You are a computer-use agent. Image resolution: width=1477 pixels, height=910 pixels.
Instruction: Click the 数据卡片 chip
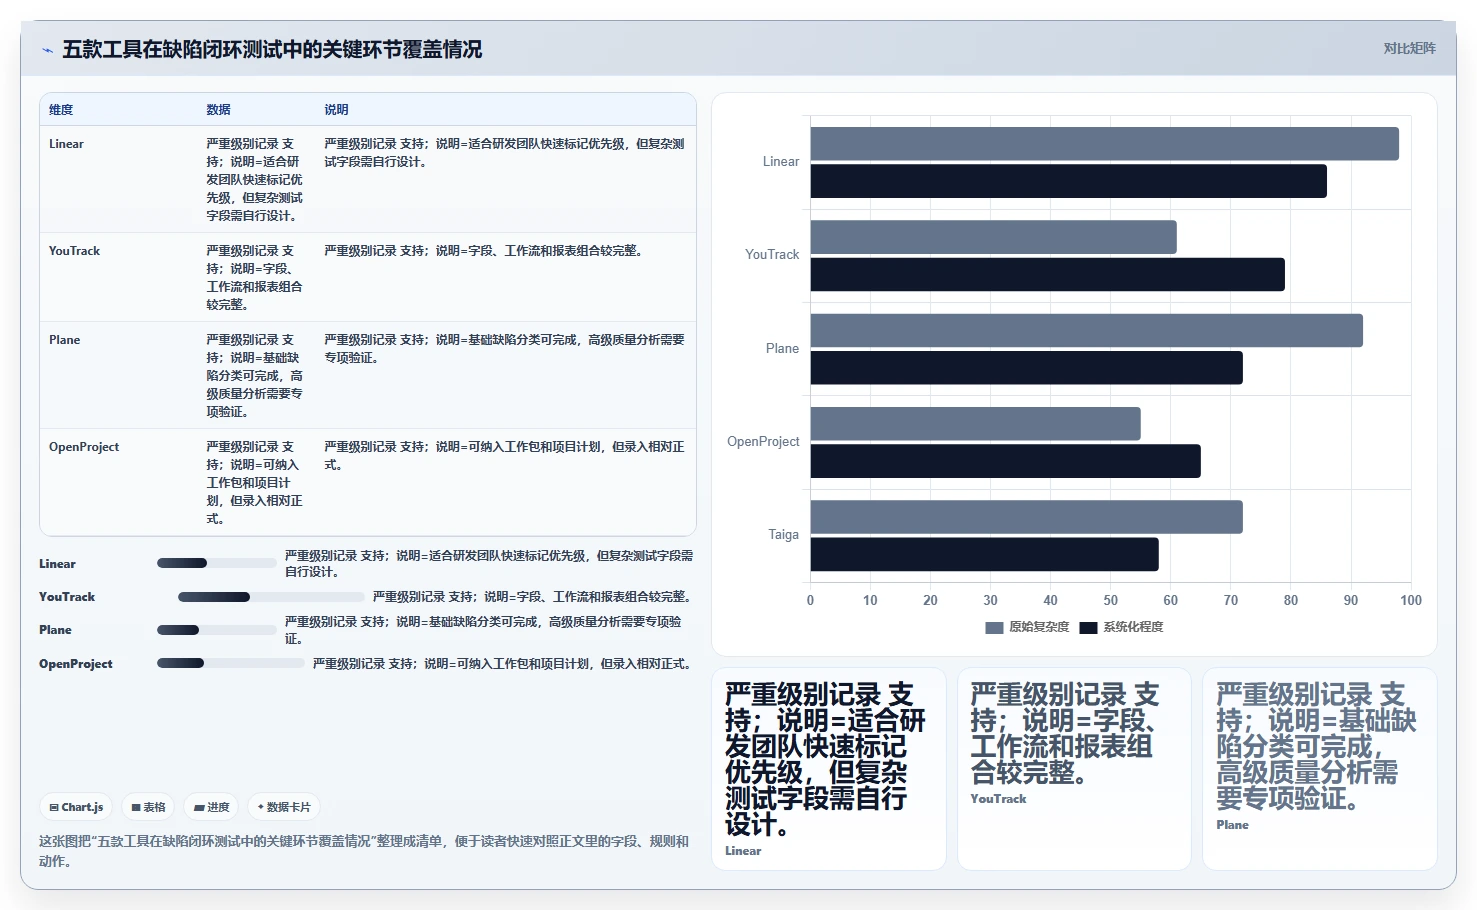pos(284,807)
